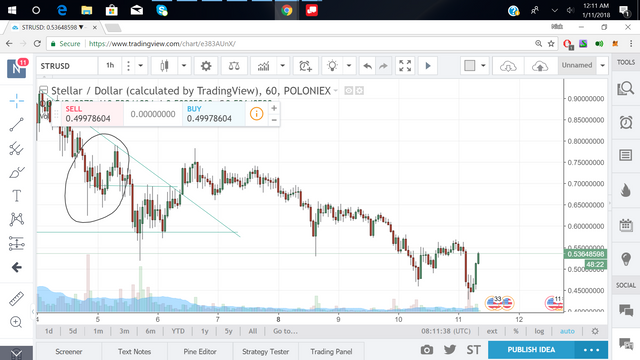The width and height of the screenshot is (640, 360).
Task: Open the Screener tab
Action: 69,351
